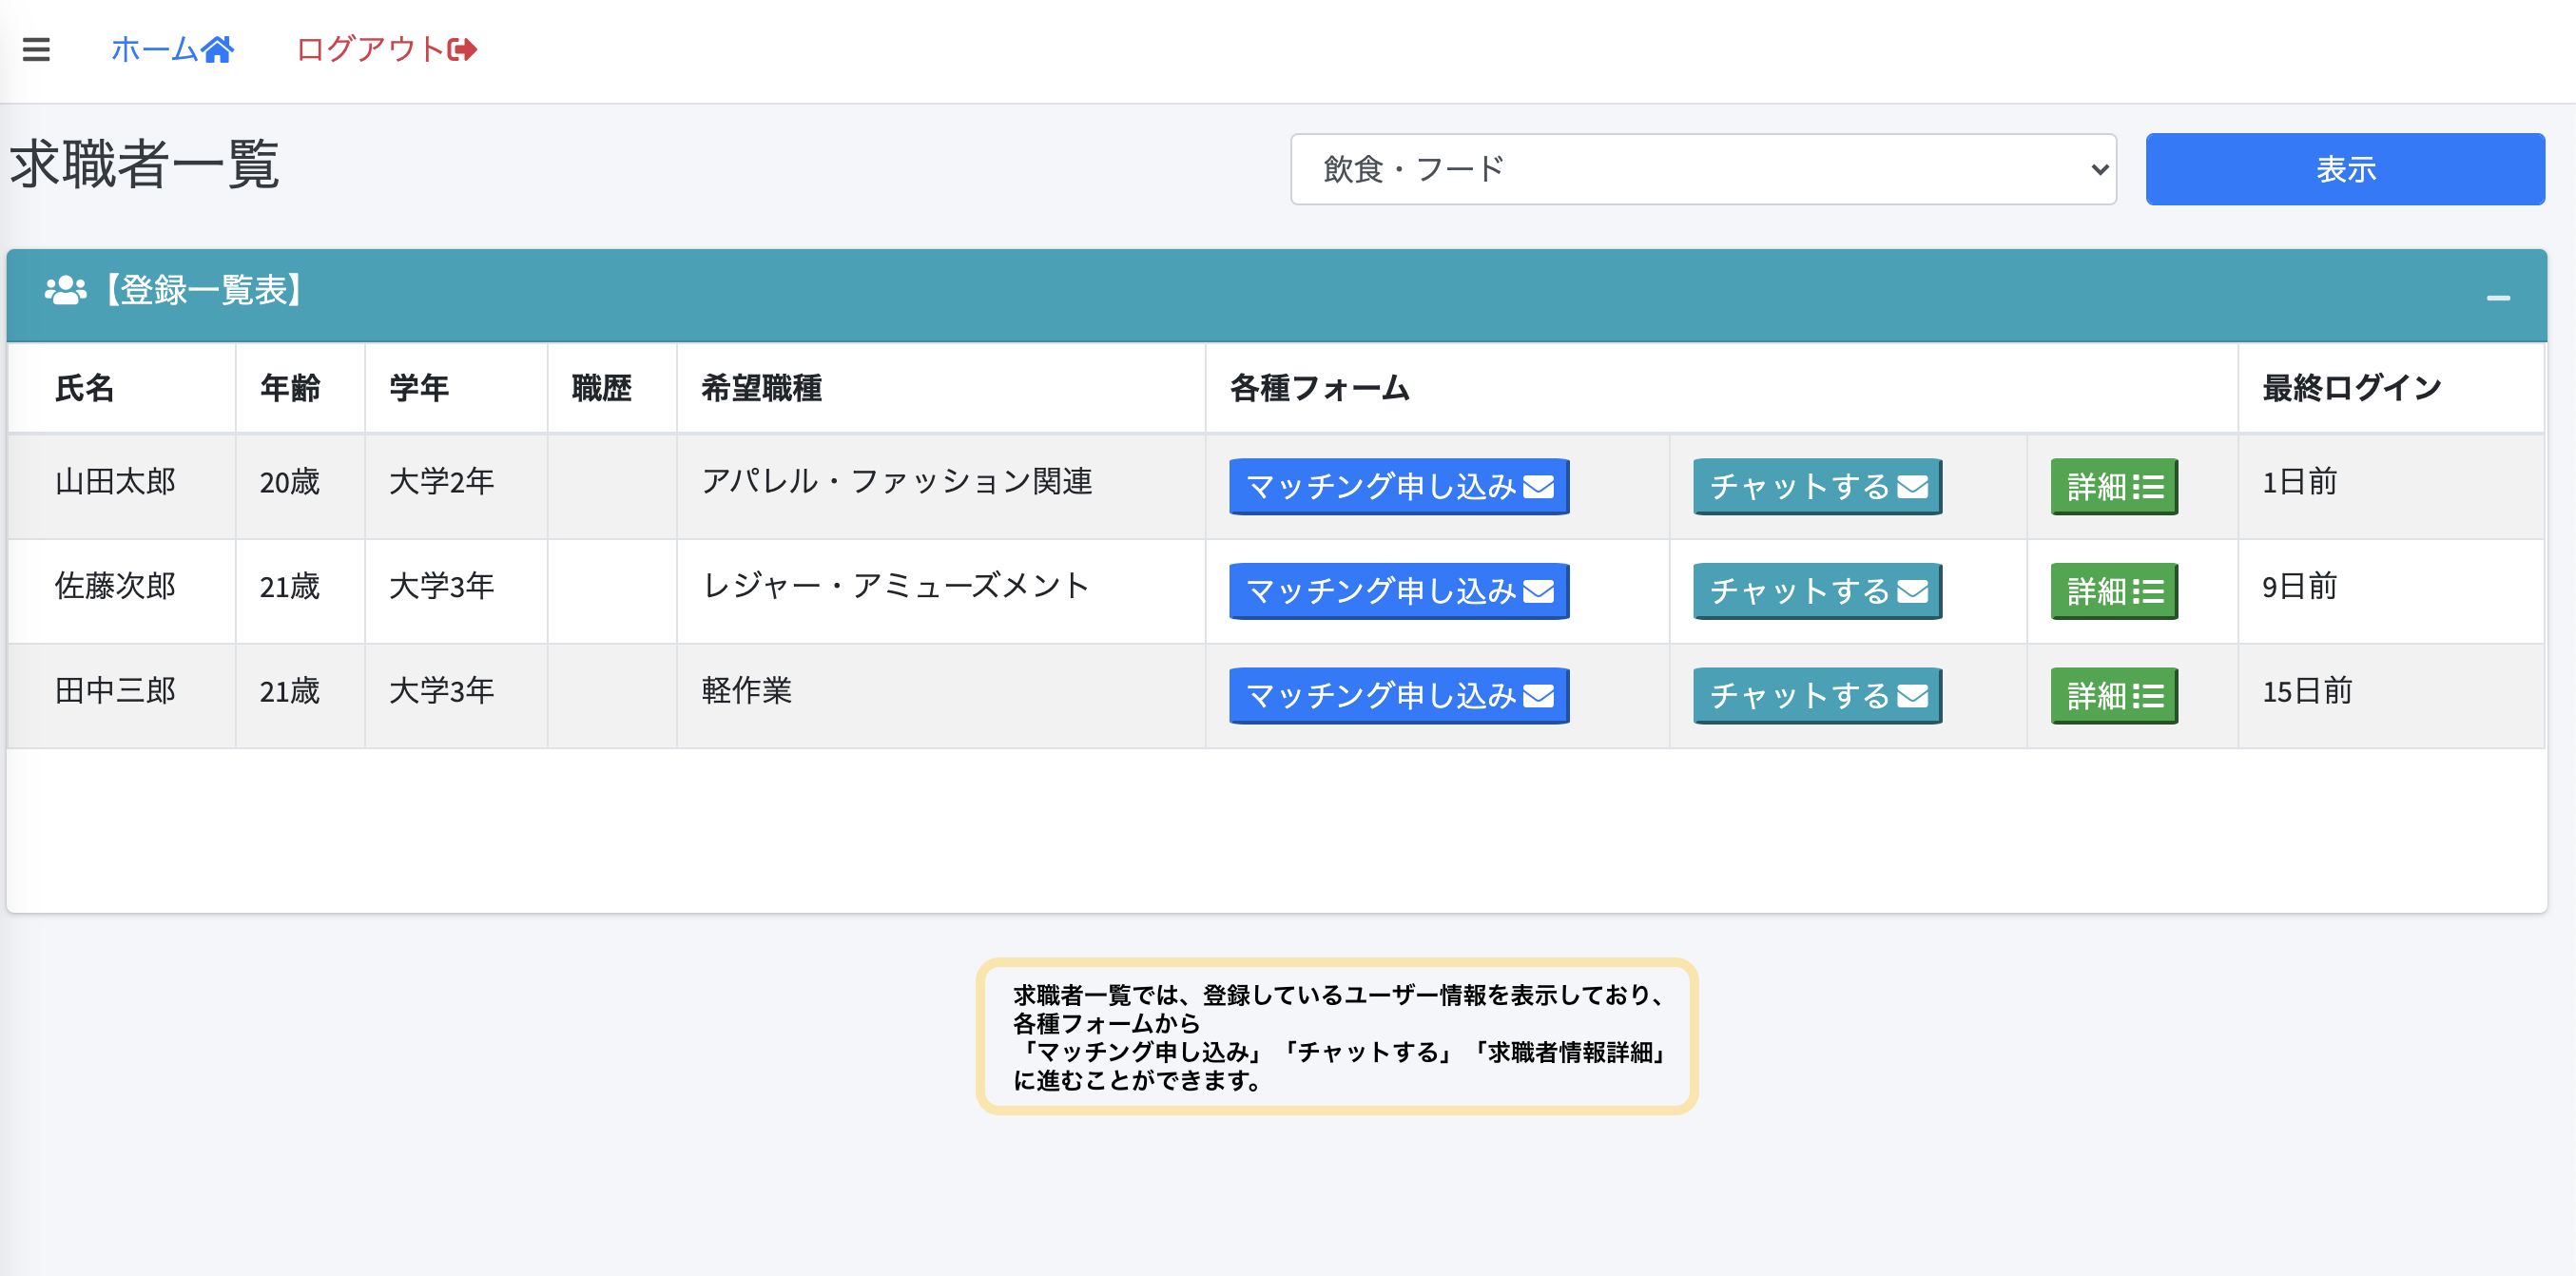Click the people icon in the 登録一覧表 header
This screenshot has height=1276, width=2576.
pyautogui.click(x=64, y=293)
